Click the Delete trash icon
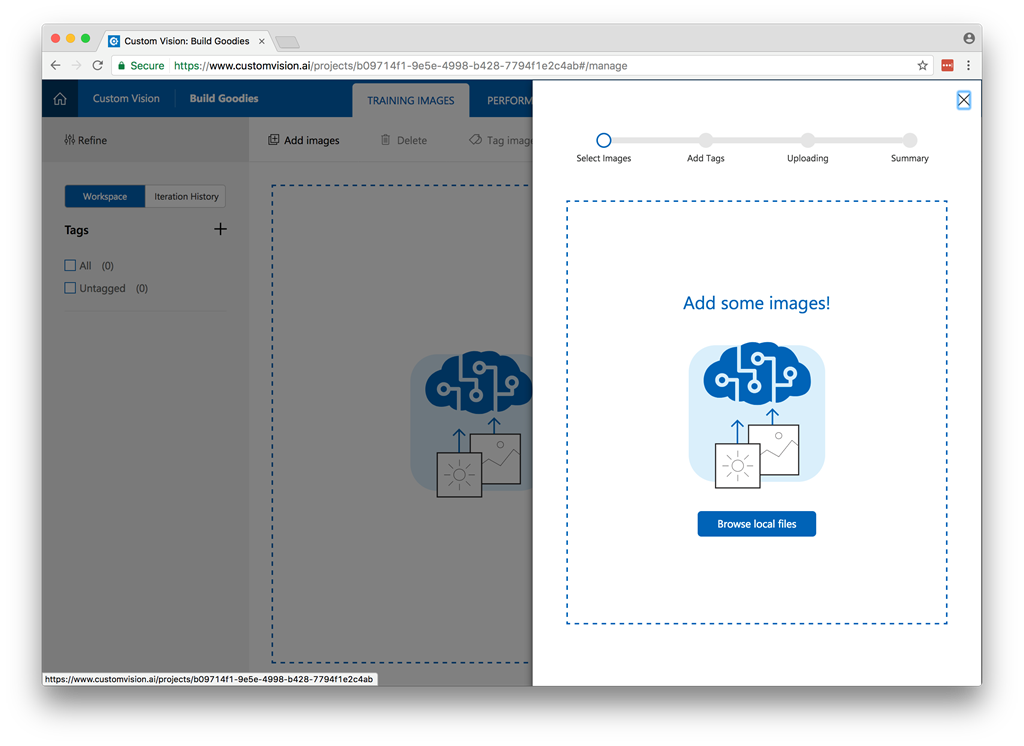 (x=385, y=140)
